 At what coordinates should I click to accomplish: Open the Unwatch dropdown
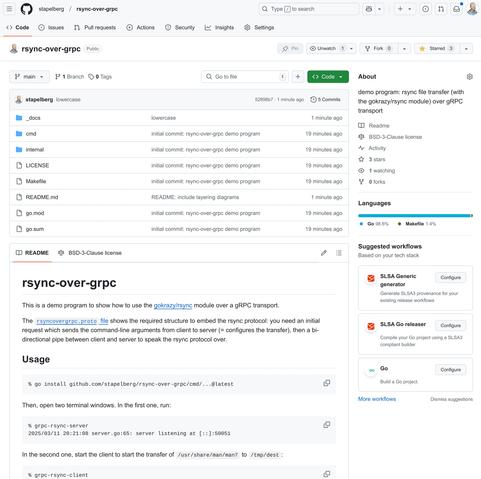pyautogui.click(x=331, y=49)
